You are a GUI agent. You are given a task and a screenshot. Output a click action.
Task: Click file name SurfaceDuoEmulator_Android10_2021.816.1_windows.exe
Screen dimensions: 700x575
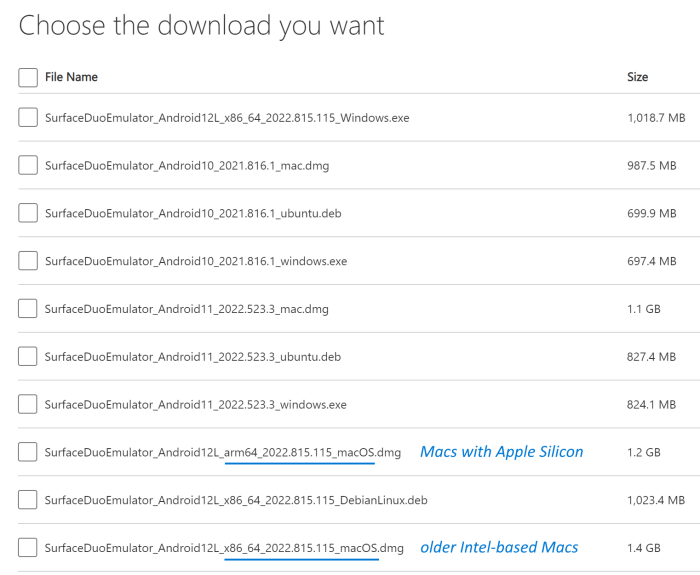point(196,261)
